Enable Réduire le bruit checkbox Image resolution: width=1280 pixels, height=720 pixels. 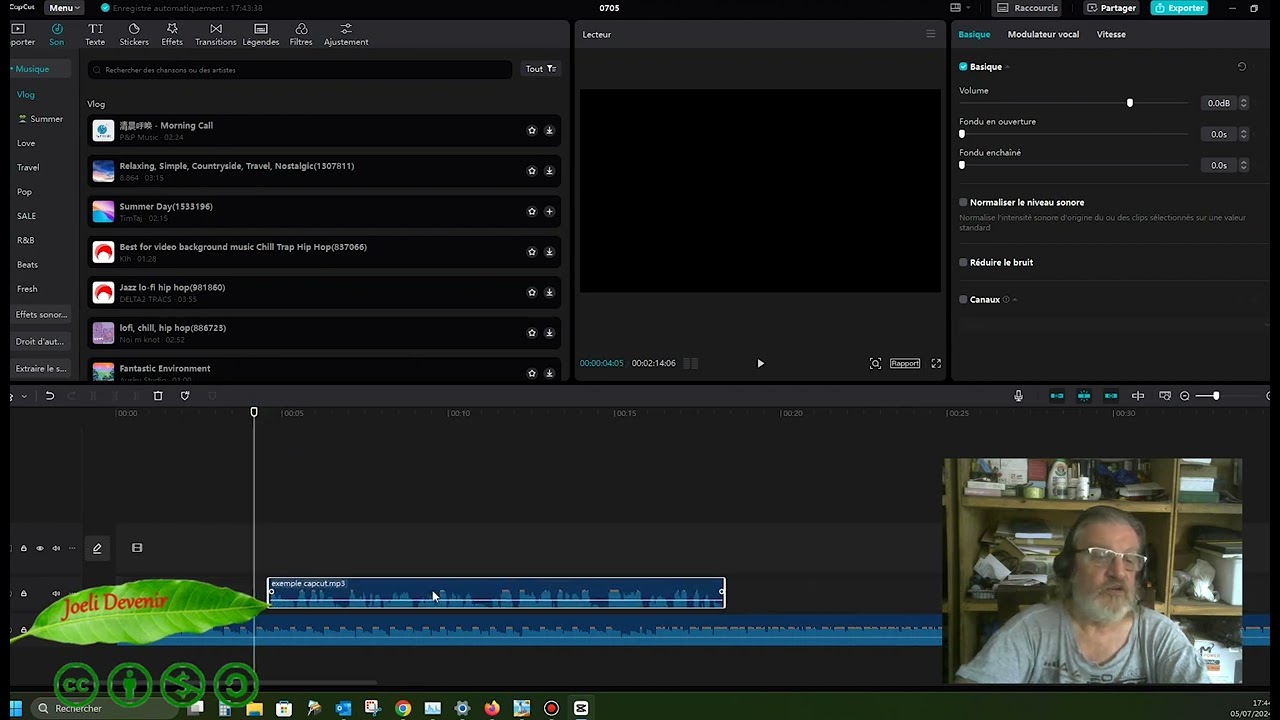point(963,262)
